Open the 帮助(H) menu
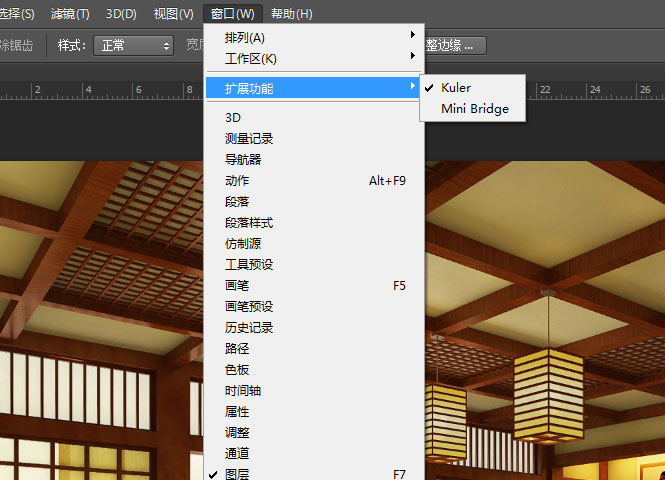This screenshot has width=665, height=480. pyautogui.click(x=291, y=14)
